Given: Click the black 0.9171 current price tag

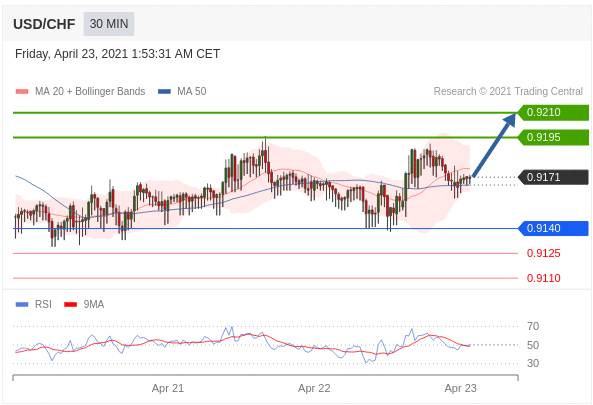Looking at the screenshot, I should [553, 177].
